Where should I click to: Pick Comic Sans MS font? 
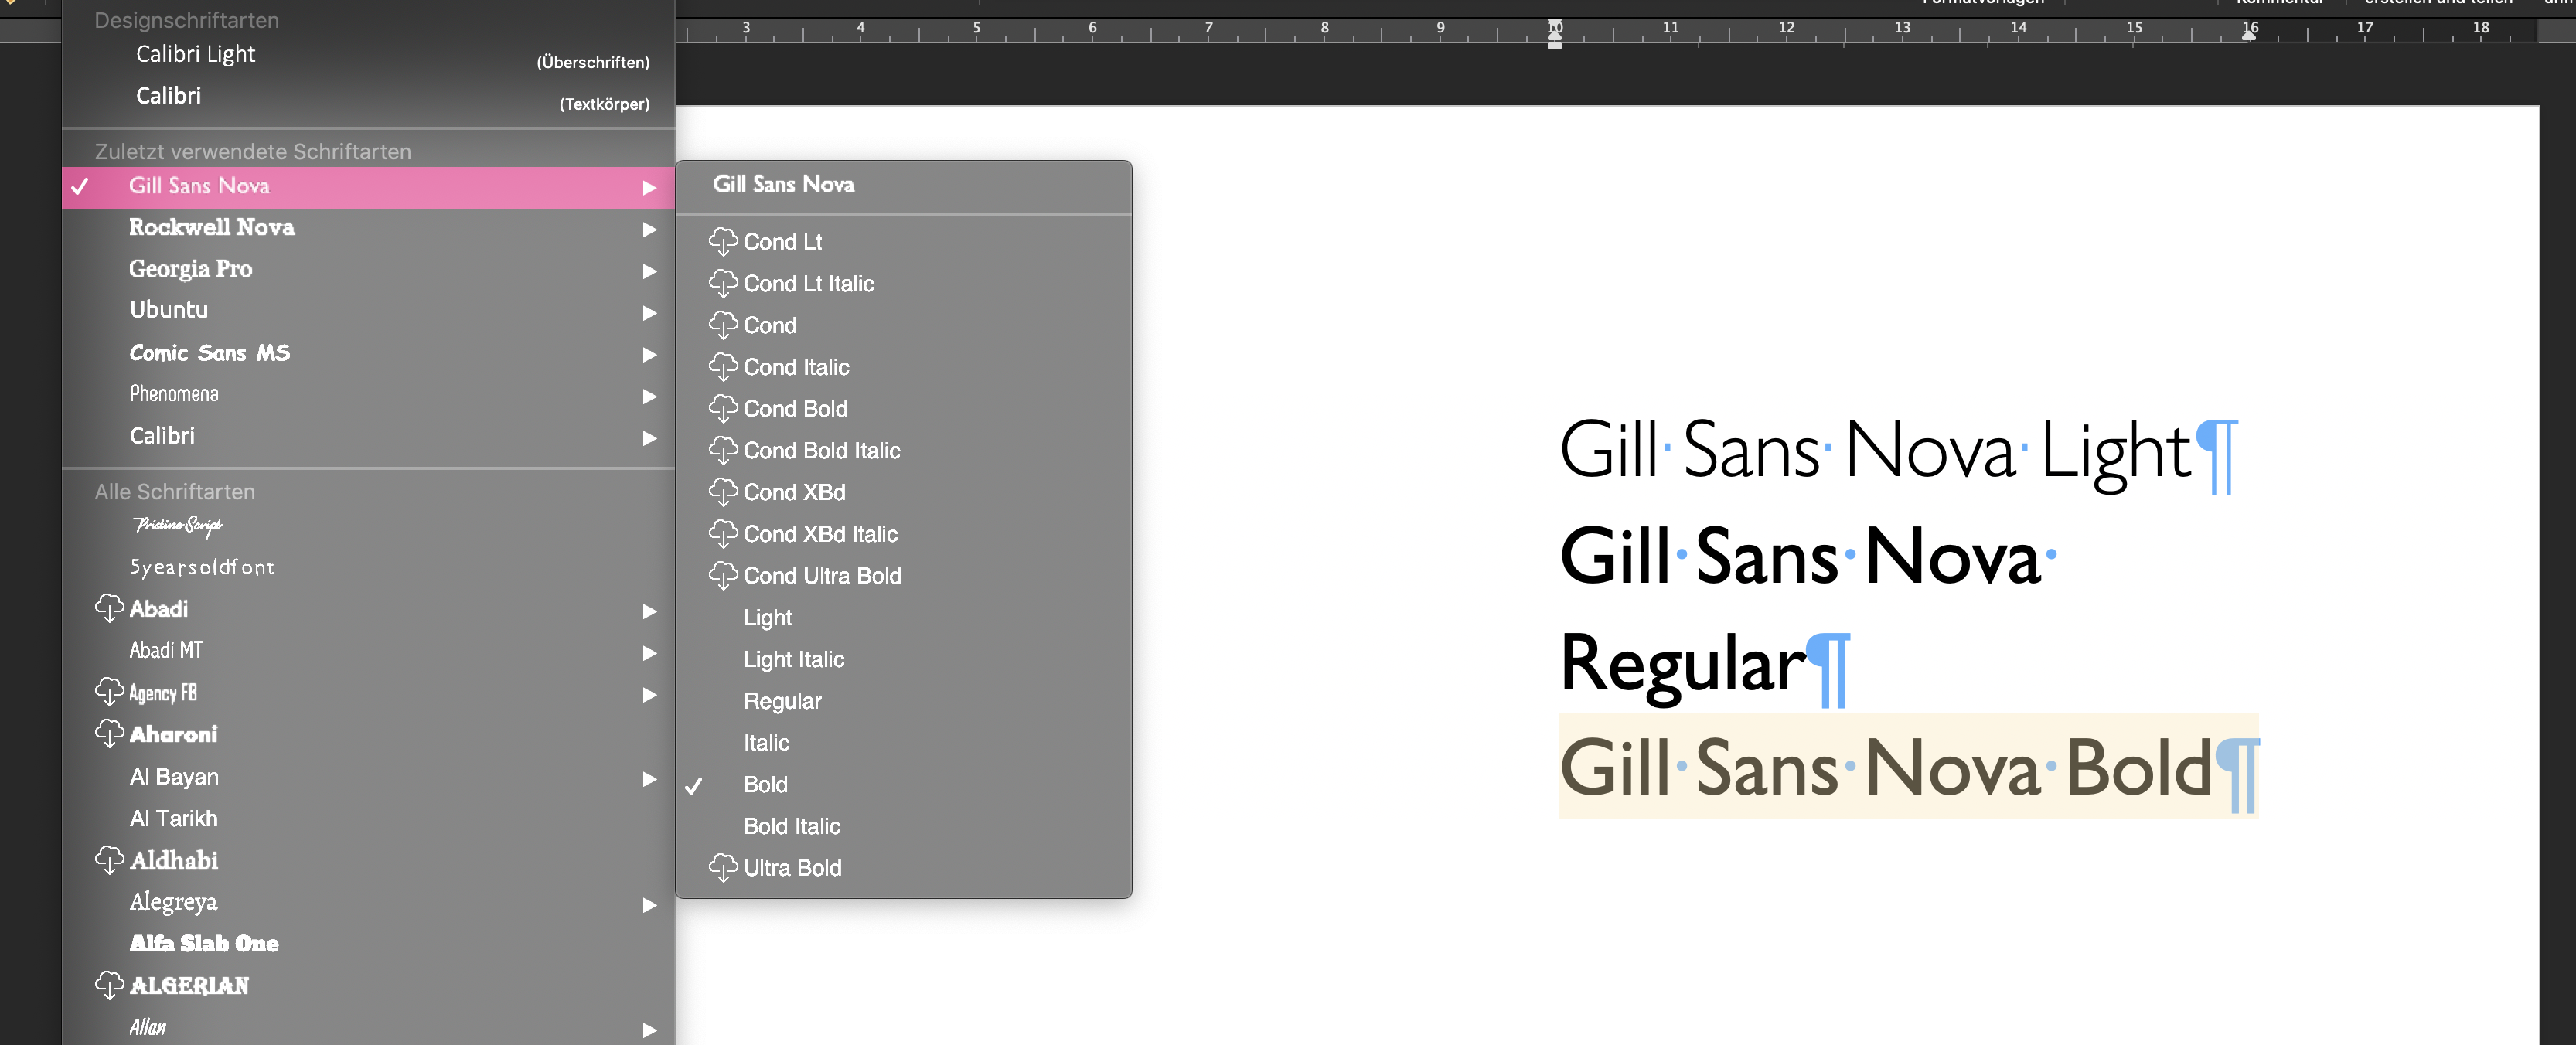coord(368,353)
